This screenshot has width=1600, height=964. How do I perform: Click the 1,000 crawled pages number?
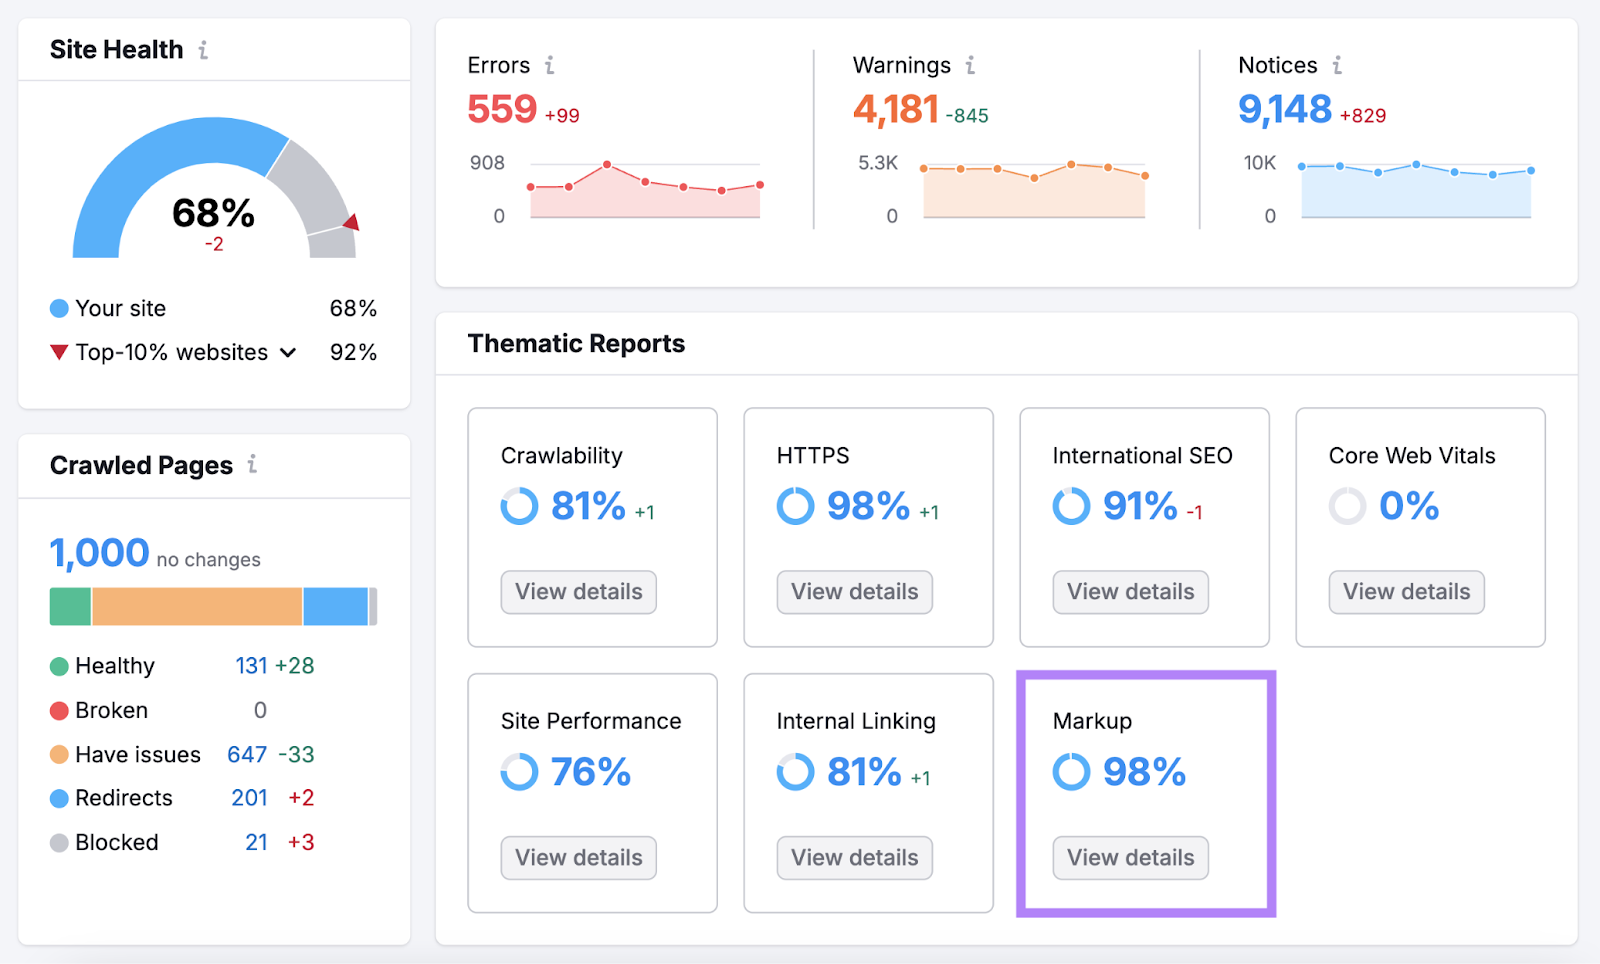click(99, 553)
